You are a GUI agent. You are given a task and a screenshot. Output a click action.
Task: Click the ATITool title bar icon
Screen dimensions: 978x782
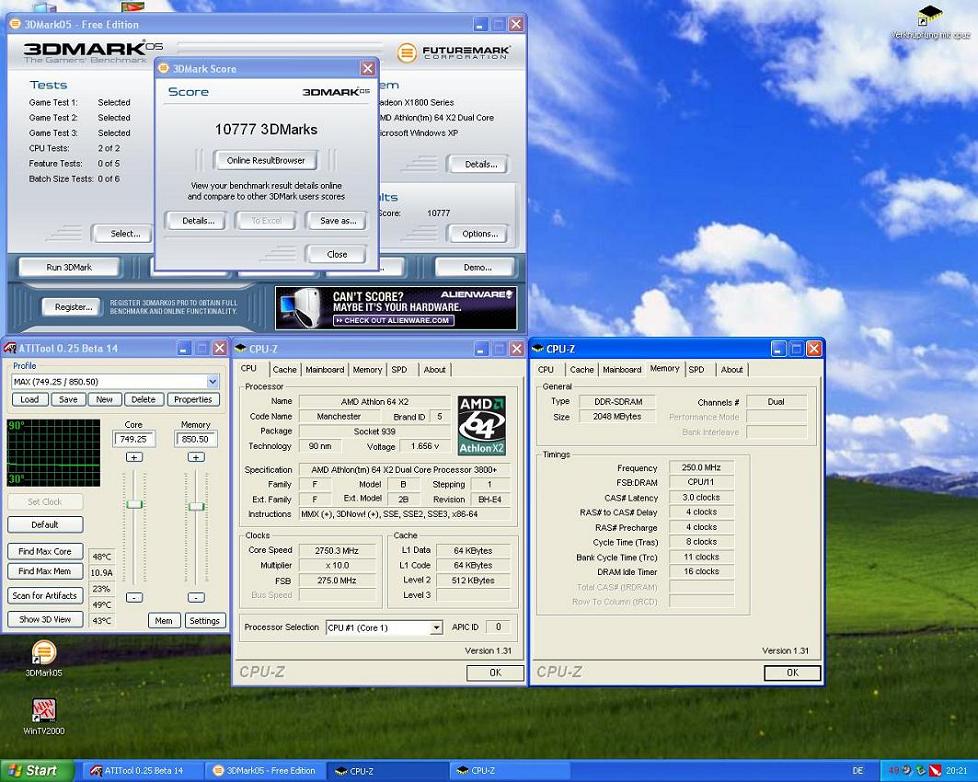click(10, 348)
